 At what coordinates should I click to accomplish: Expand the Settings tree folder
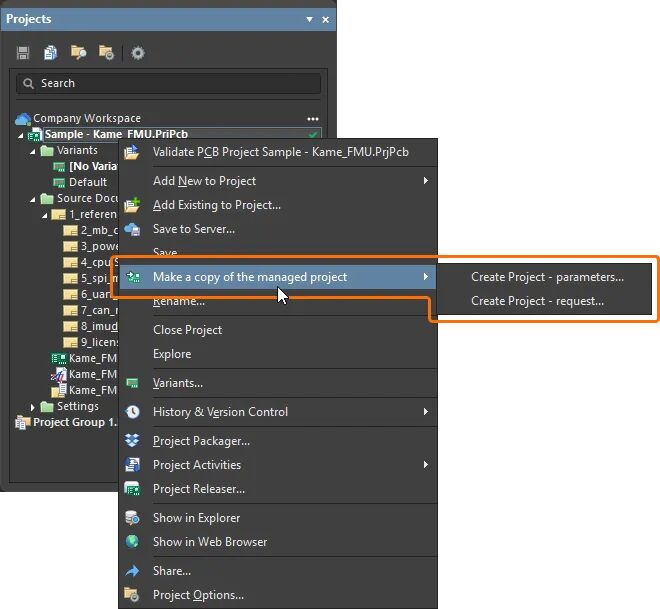pos(33,407)
